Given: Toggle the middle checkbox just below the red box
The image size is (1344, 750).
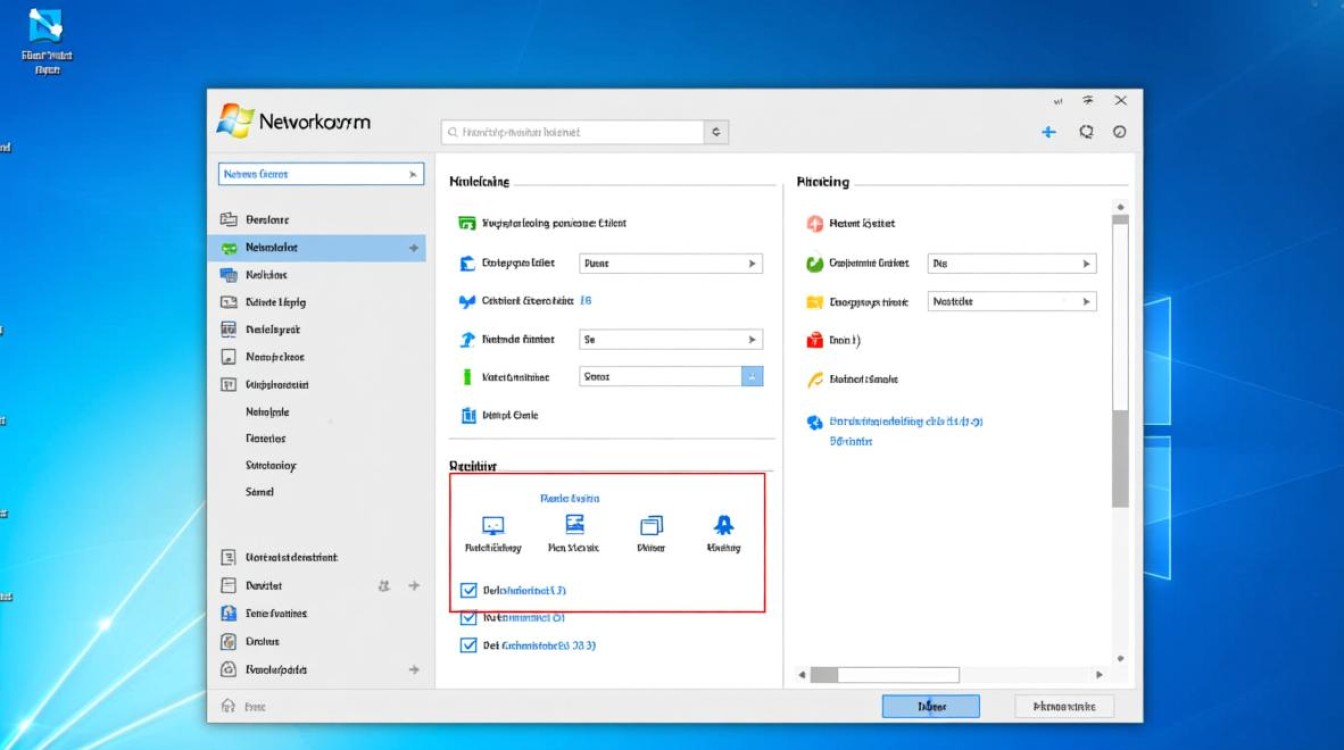Looking at the screenshot, I should coord(468,618).
